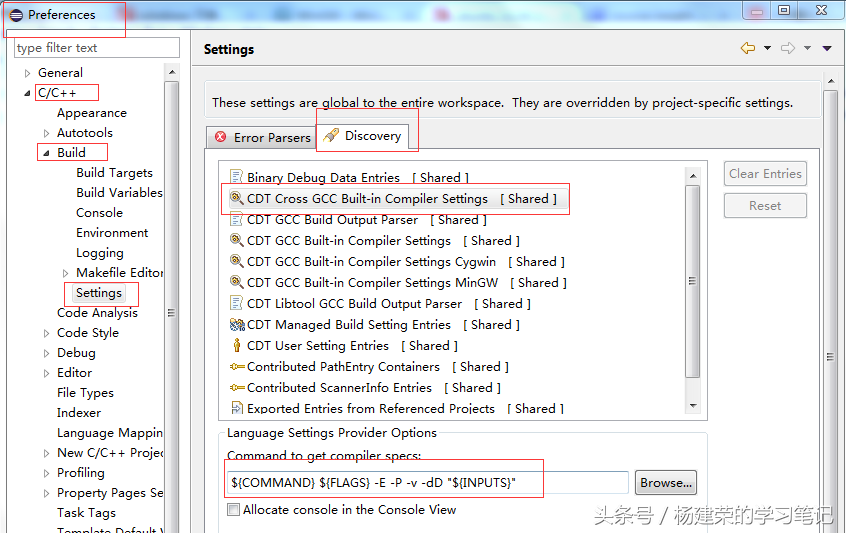Select Contributed ScannerInfo Entries entry

374,388
